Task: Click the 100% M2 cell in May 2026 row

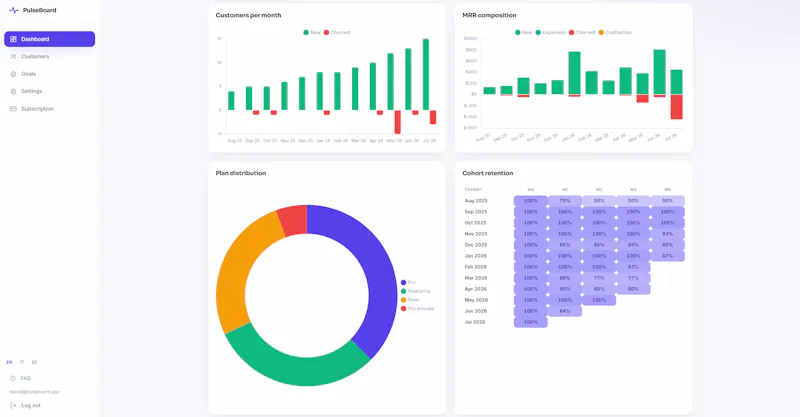Action: click(x=599, y=300)
